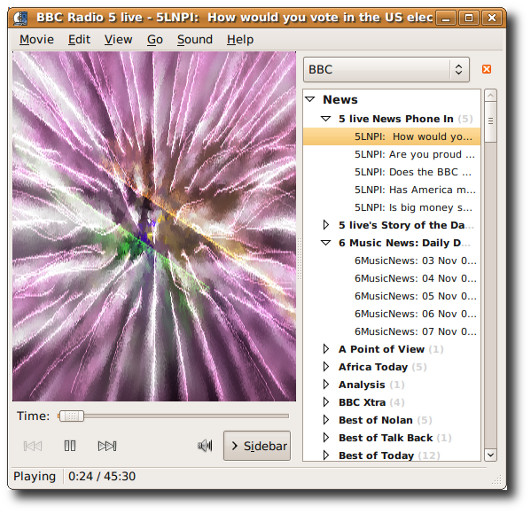Click the podcast list scrollbar thumb
Viewport: 530px width, 513px height.
(x=490, y=122)
